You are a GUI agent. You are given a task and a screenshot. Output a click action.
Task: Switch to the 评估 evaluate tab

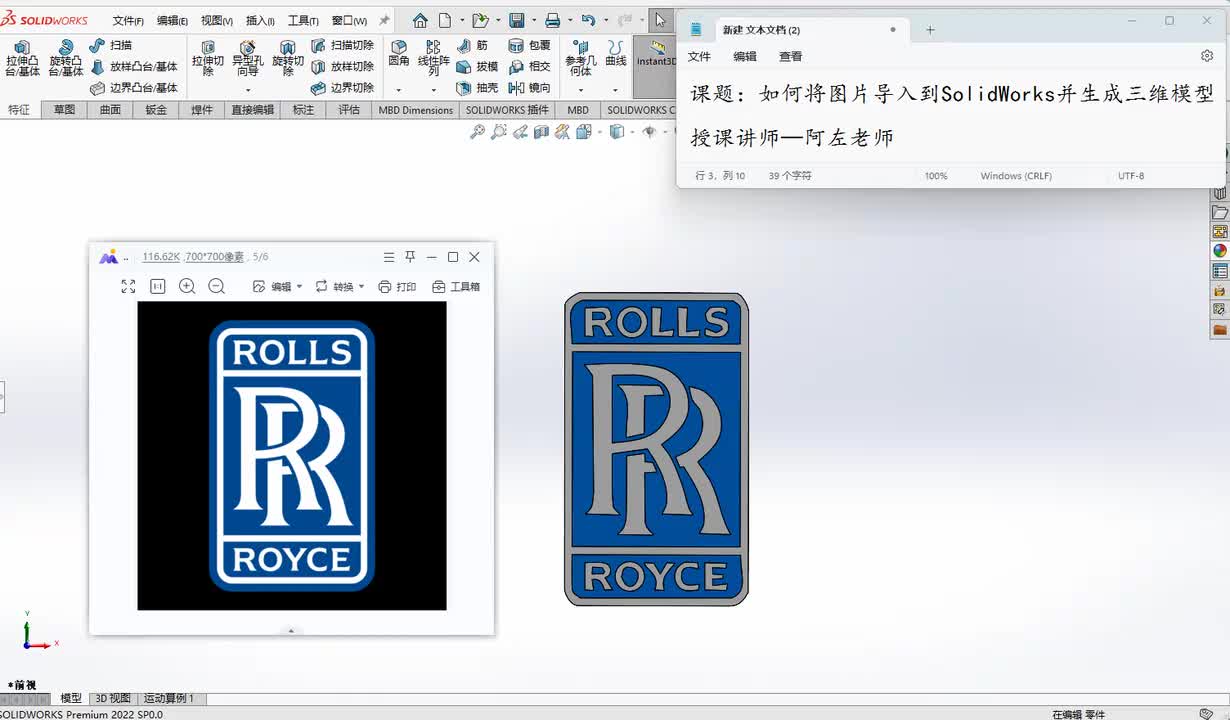click(349, 110)
